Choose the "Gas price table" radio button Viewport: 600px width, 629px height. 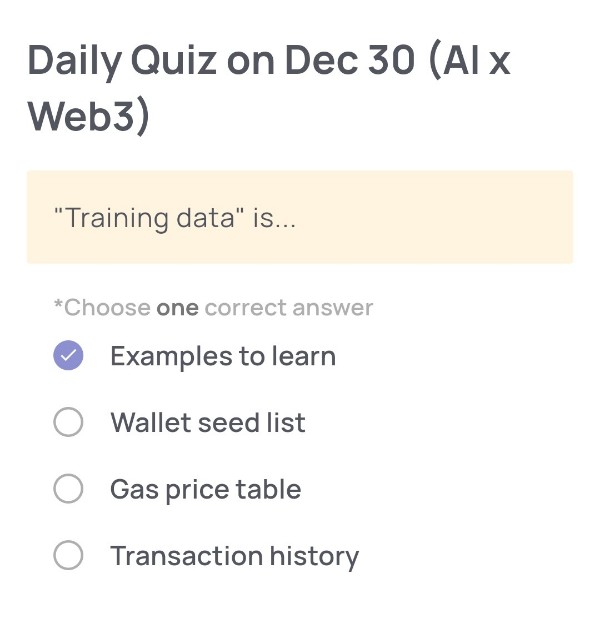point(68,489)
